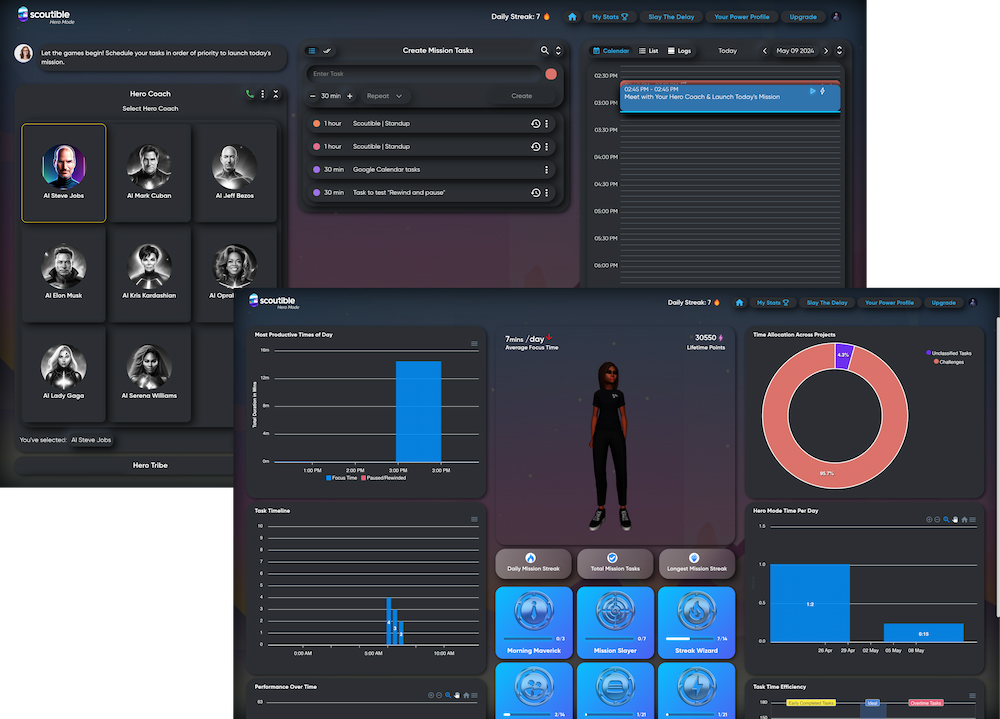Switch to the Logs tab
Image resolution: width=1000 pixels, height=719 pixels.
click(x=679, y=51)
